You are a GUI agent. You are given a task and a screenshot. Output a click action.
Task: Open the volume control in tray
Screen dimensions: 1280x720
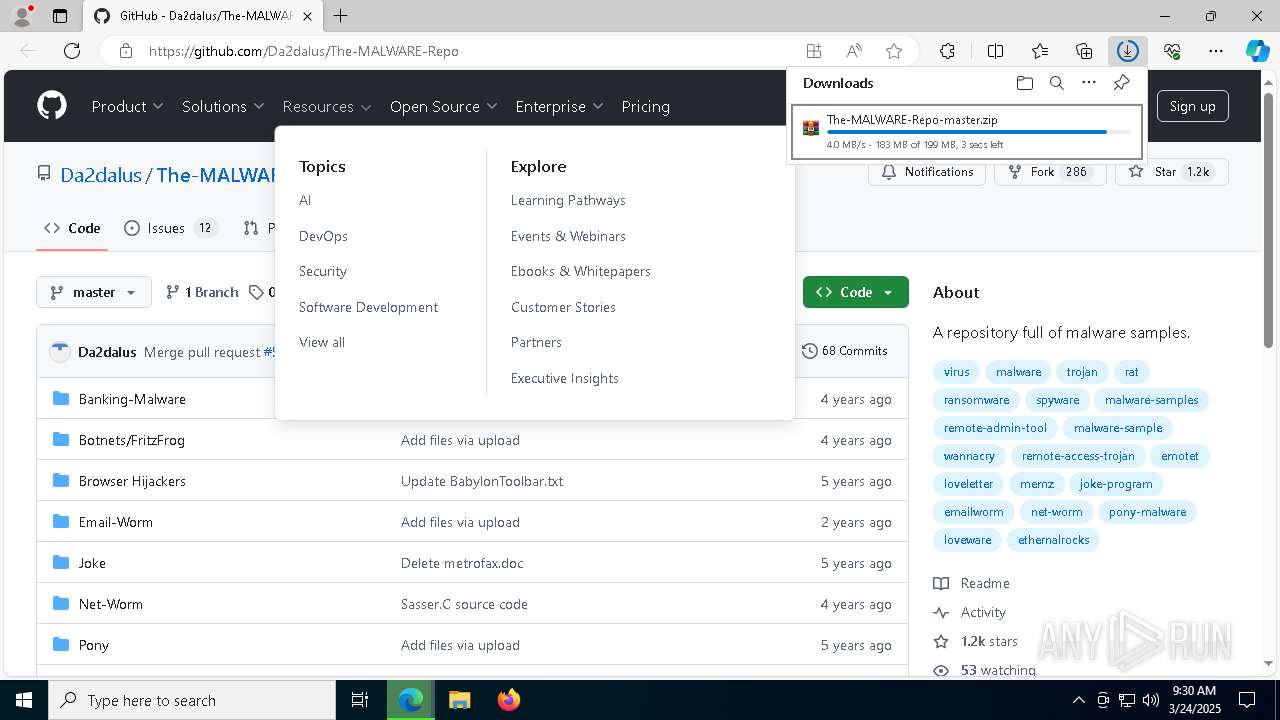(1151, 700)
